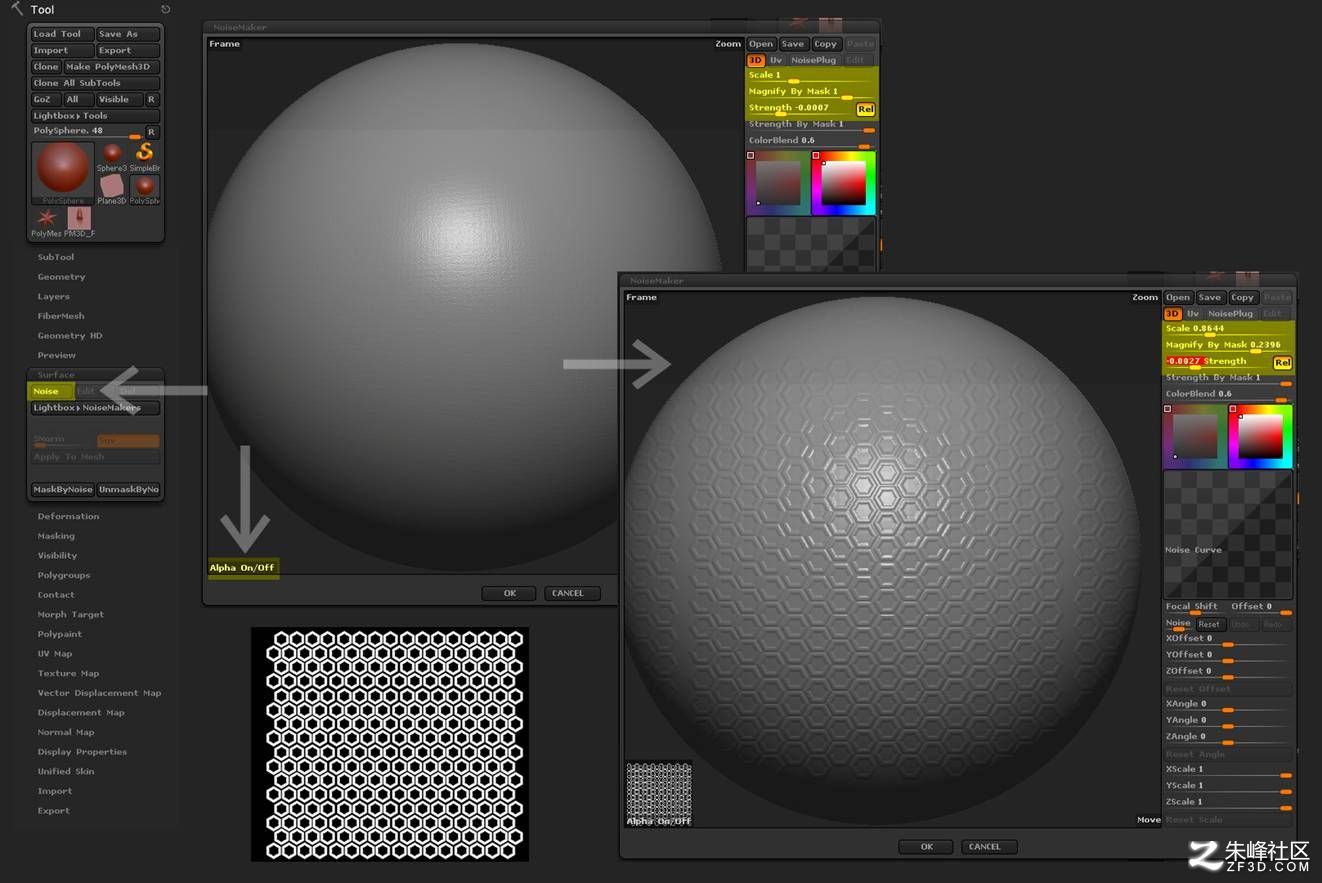Click the Visible button in Tool palette
This screenshot has height=883, width=1322.
(x=120, y=100)
